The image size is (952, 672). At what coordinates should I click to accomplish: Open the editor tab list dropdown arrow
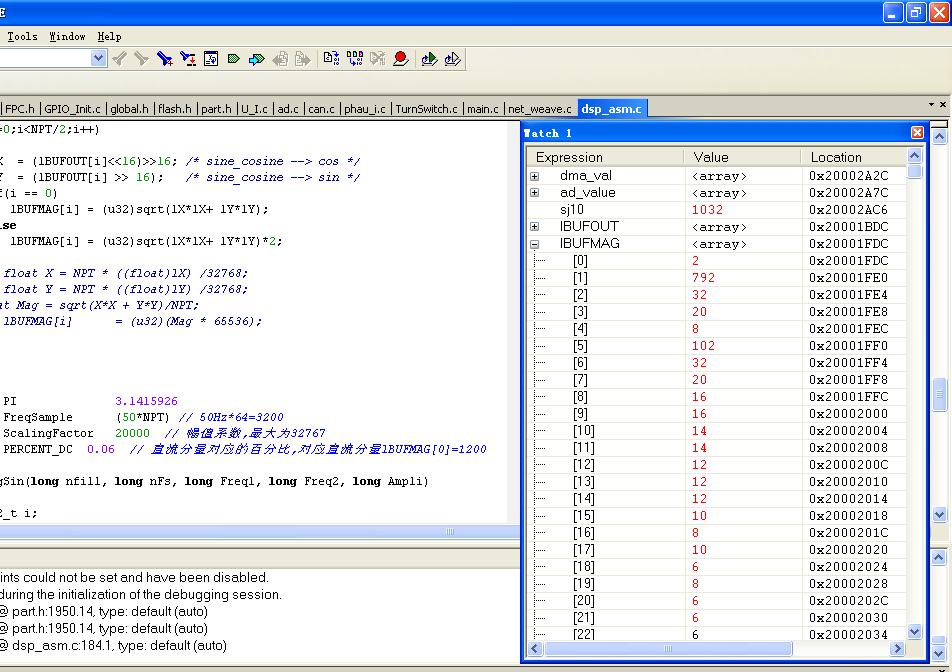pos(931,104)
